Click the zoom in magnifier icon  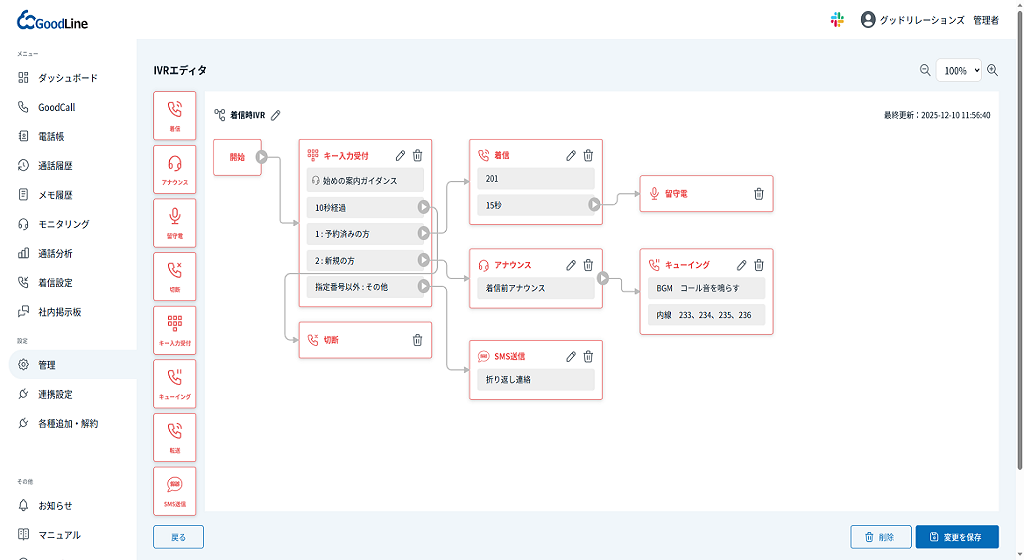click(x=993, y=70)
